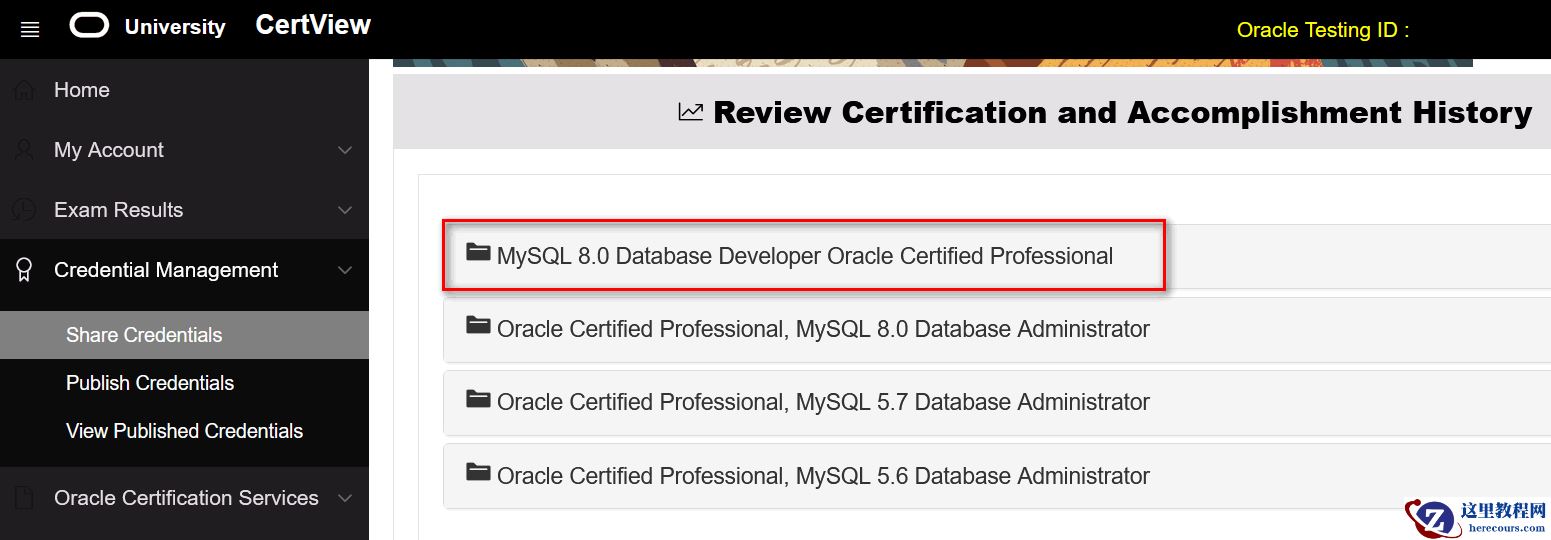Click the hamburger menu icon
Screen dimensions: 1551x540
click(30, 30)
